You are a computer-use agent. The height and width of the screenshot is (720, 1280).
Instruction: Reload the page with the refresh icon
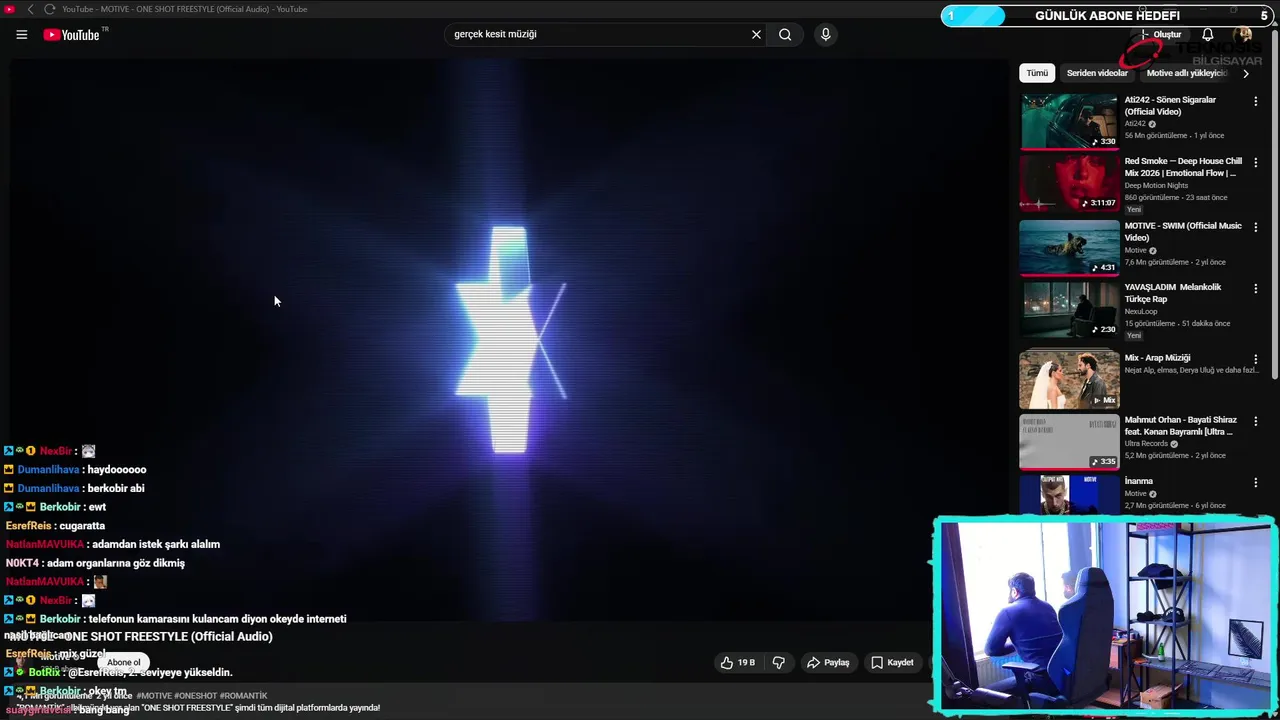[x=49, y=9]
